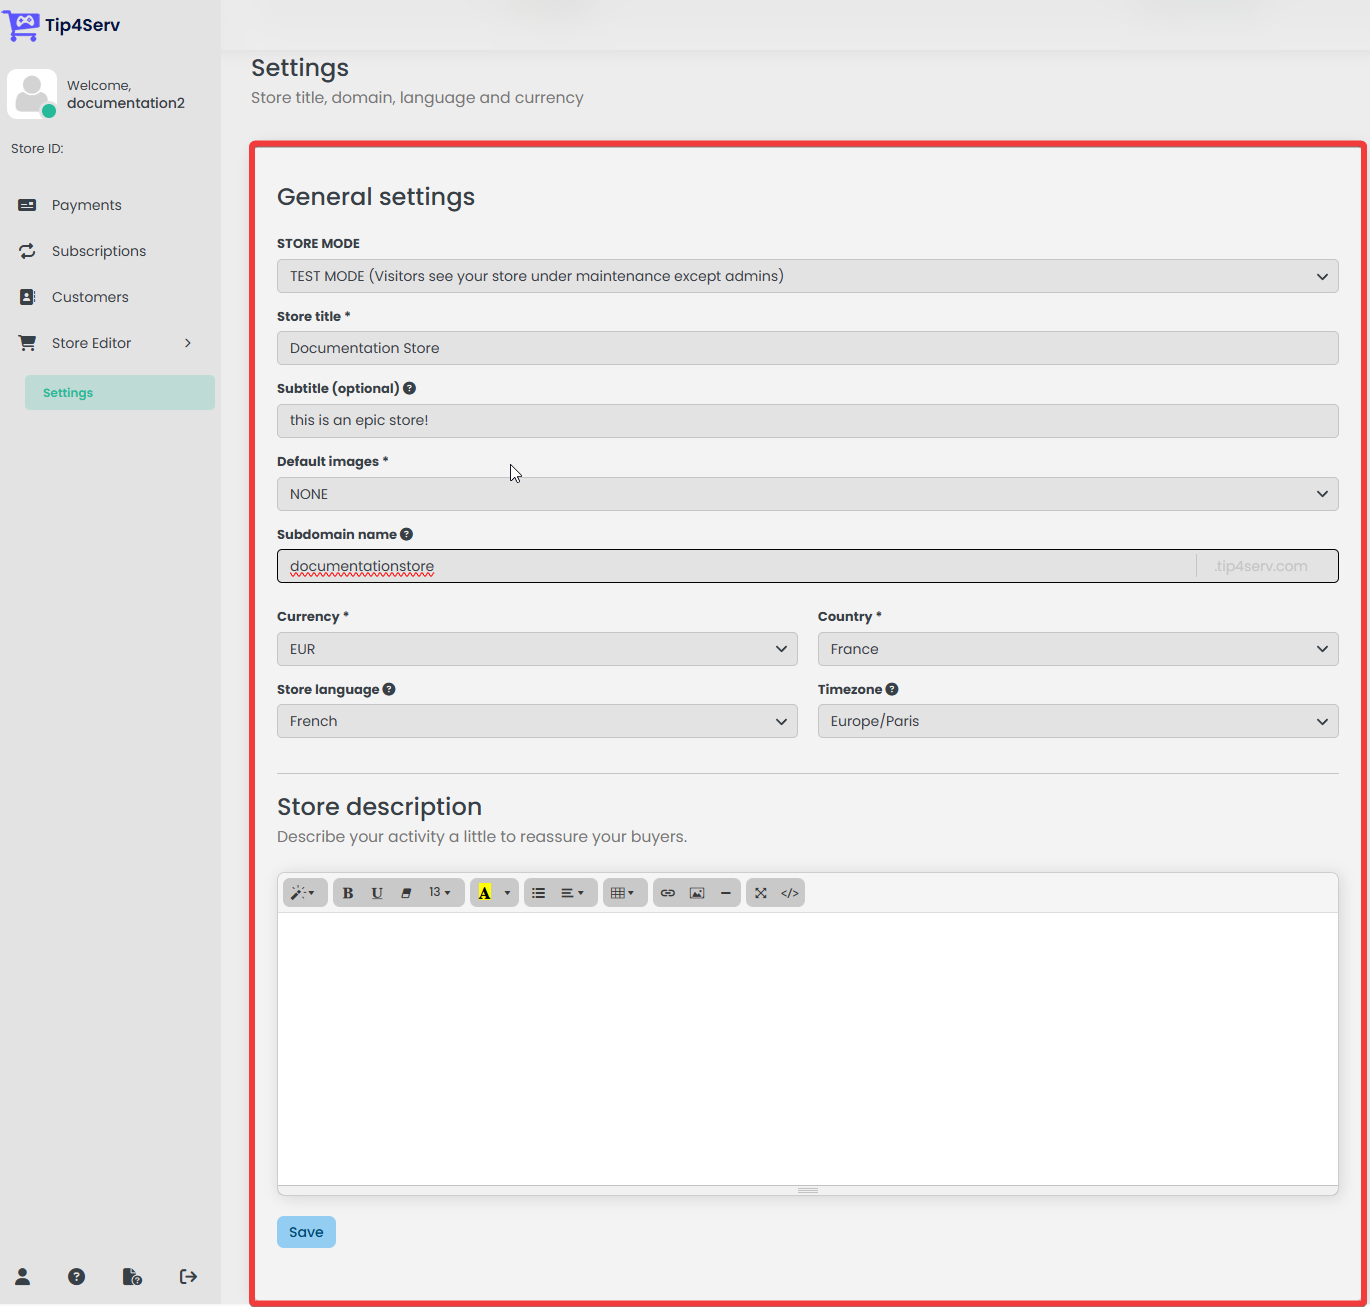Open the magic wand style menu

[304, 893]
